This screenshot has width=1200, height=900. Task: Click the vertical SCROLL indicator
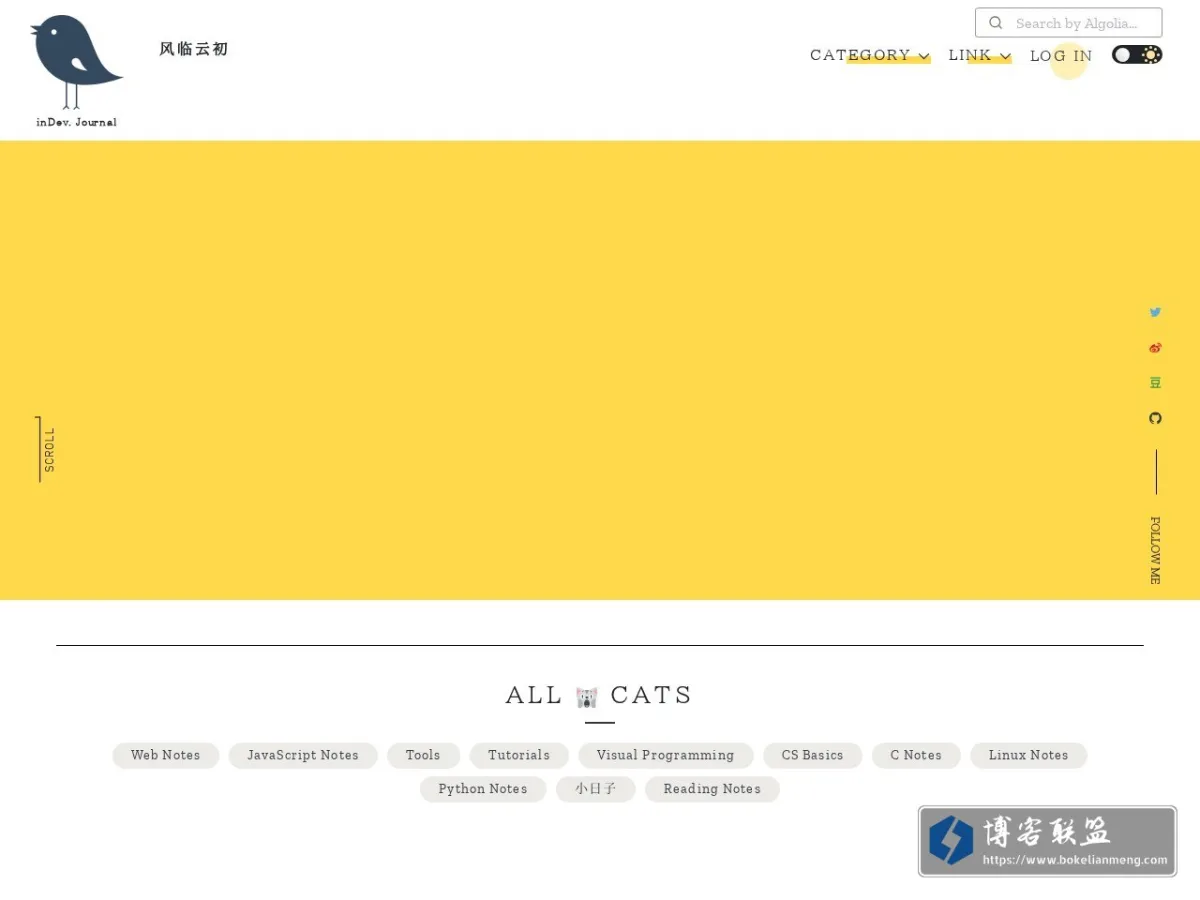(47, 450)
